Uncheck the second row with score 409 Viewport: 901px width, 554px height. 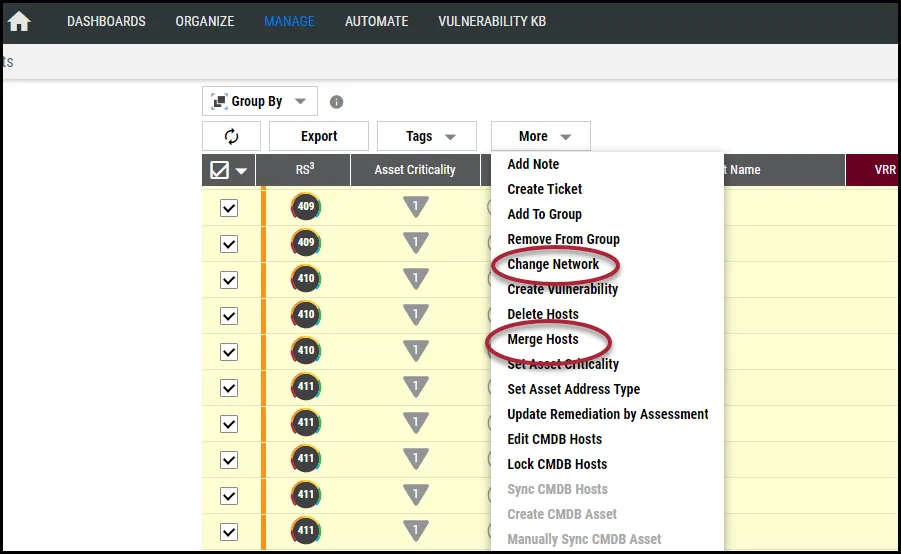pyautogui.click(x=229, y=244)
